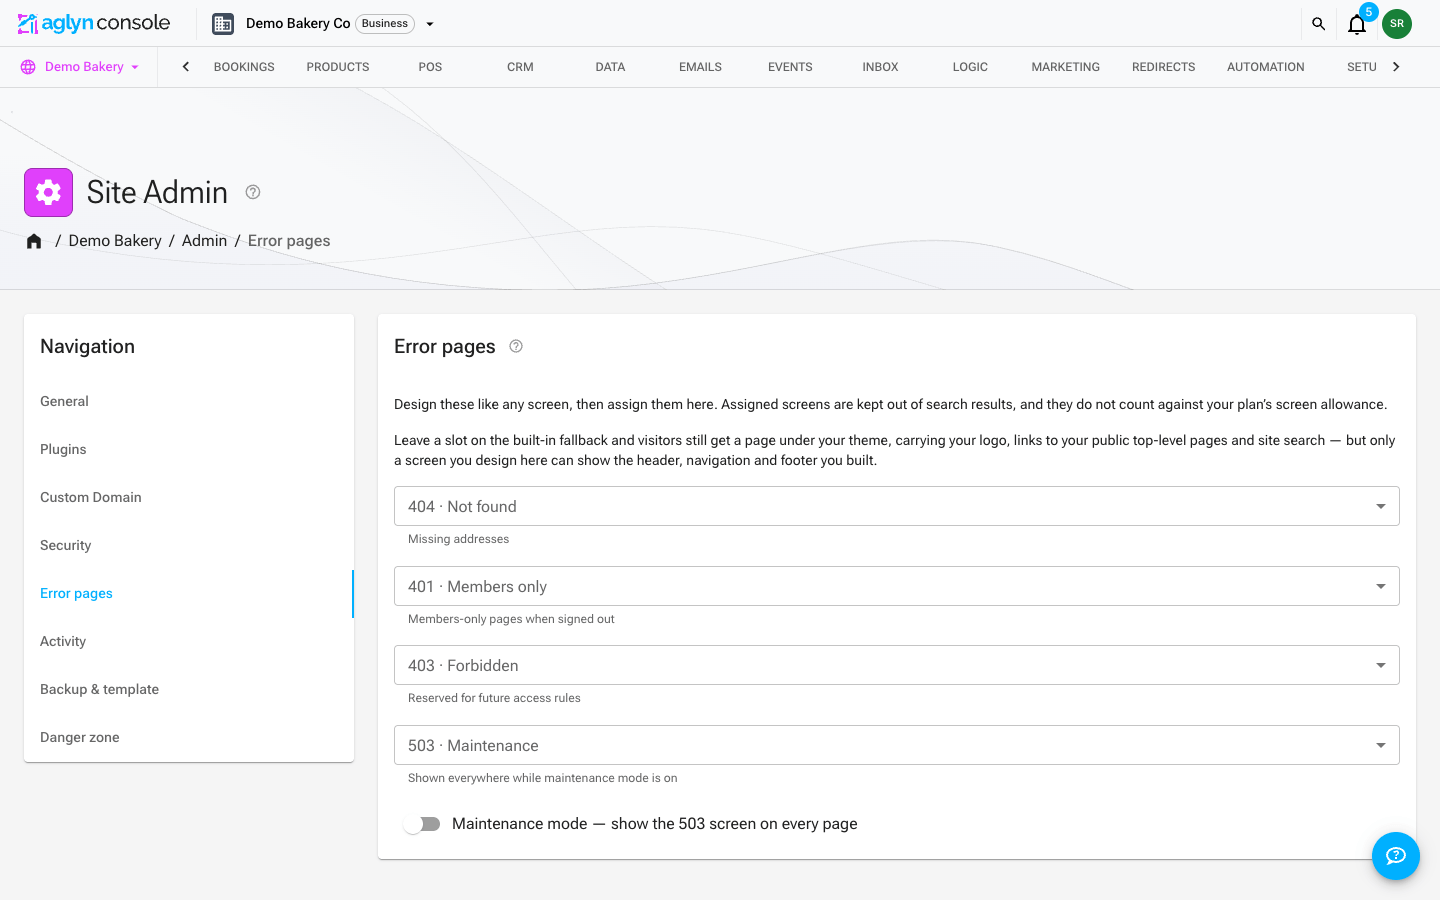Open the AUTOMATION tab

(1266, 67)
